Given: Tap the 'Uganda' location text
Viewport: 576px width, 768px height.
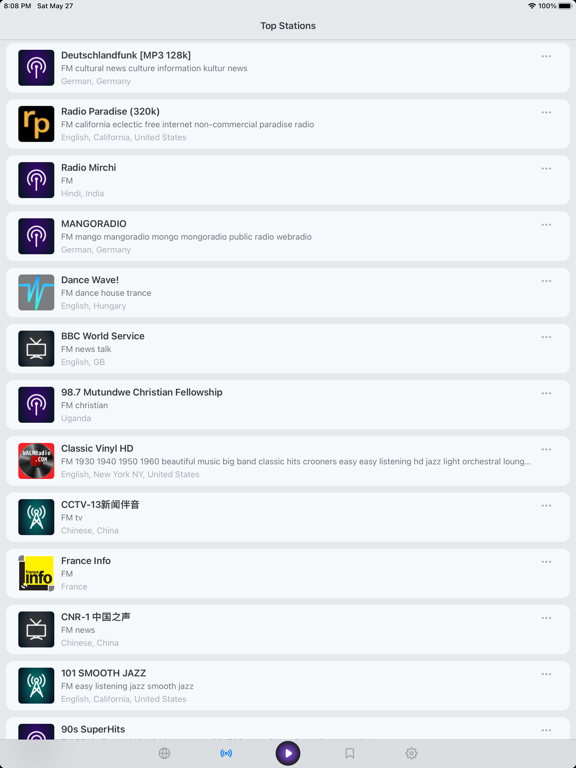Looking at the screenshot, I should click(76, 418).
